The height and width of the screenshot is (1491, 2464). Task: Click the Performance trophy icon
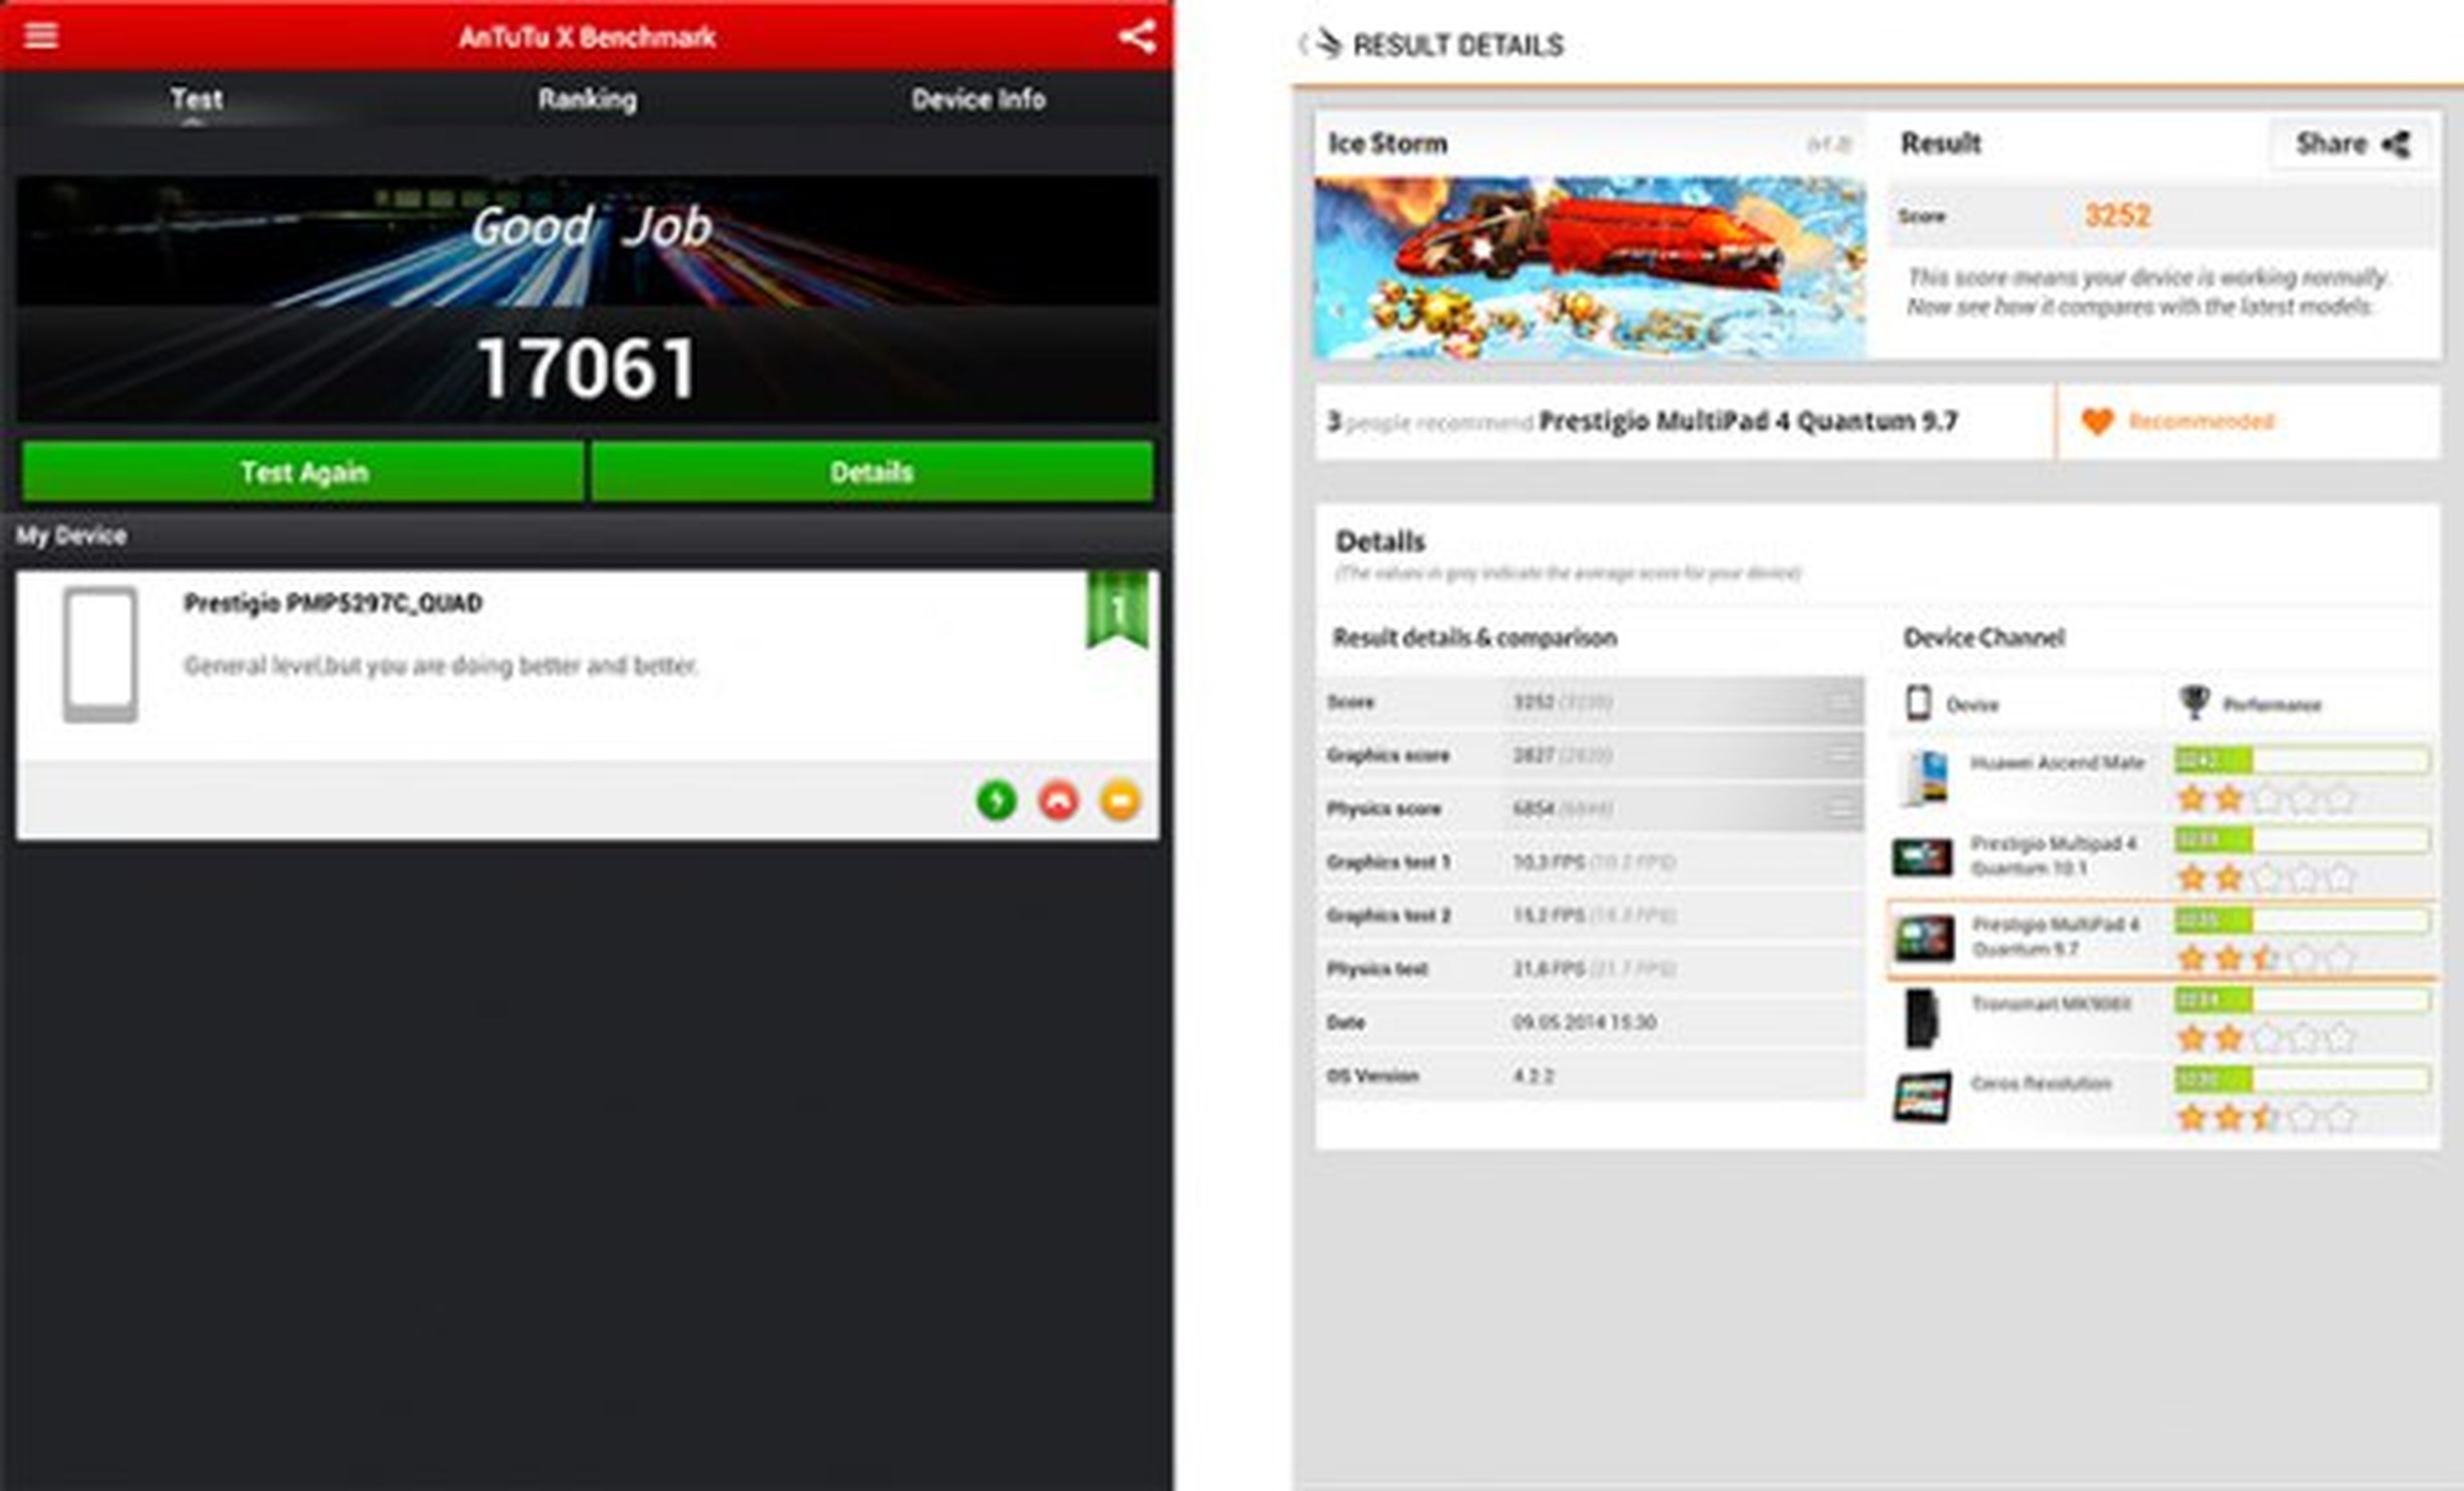pyautogui.click(x=2194, y=703)
